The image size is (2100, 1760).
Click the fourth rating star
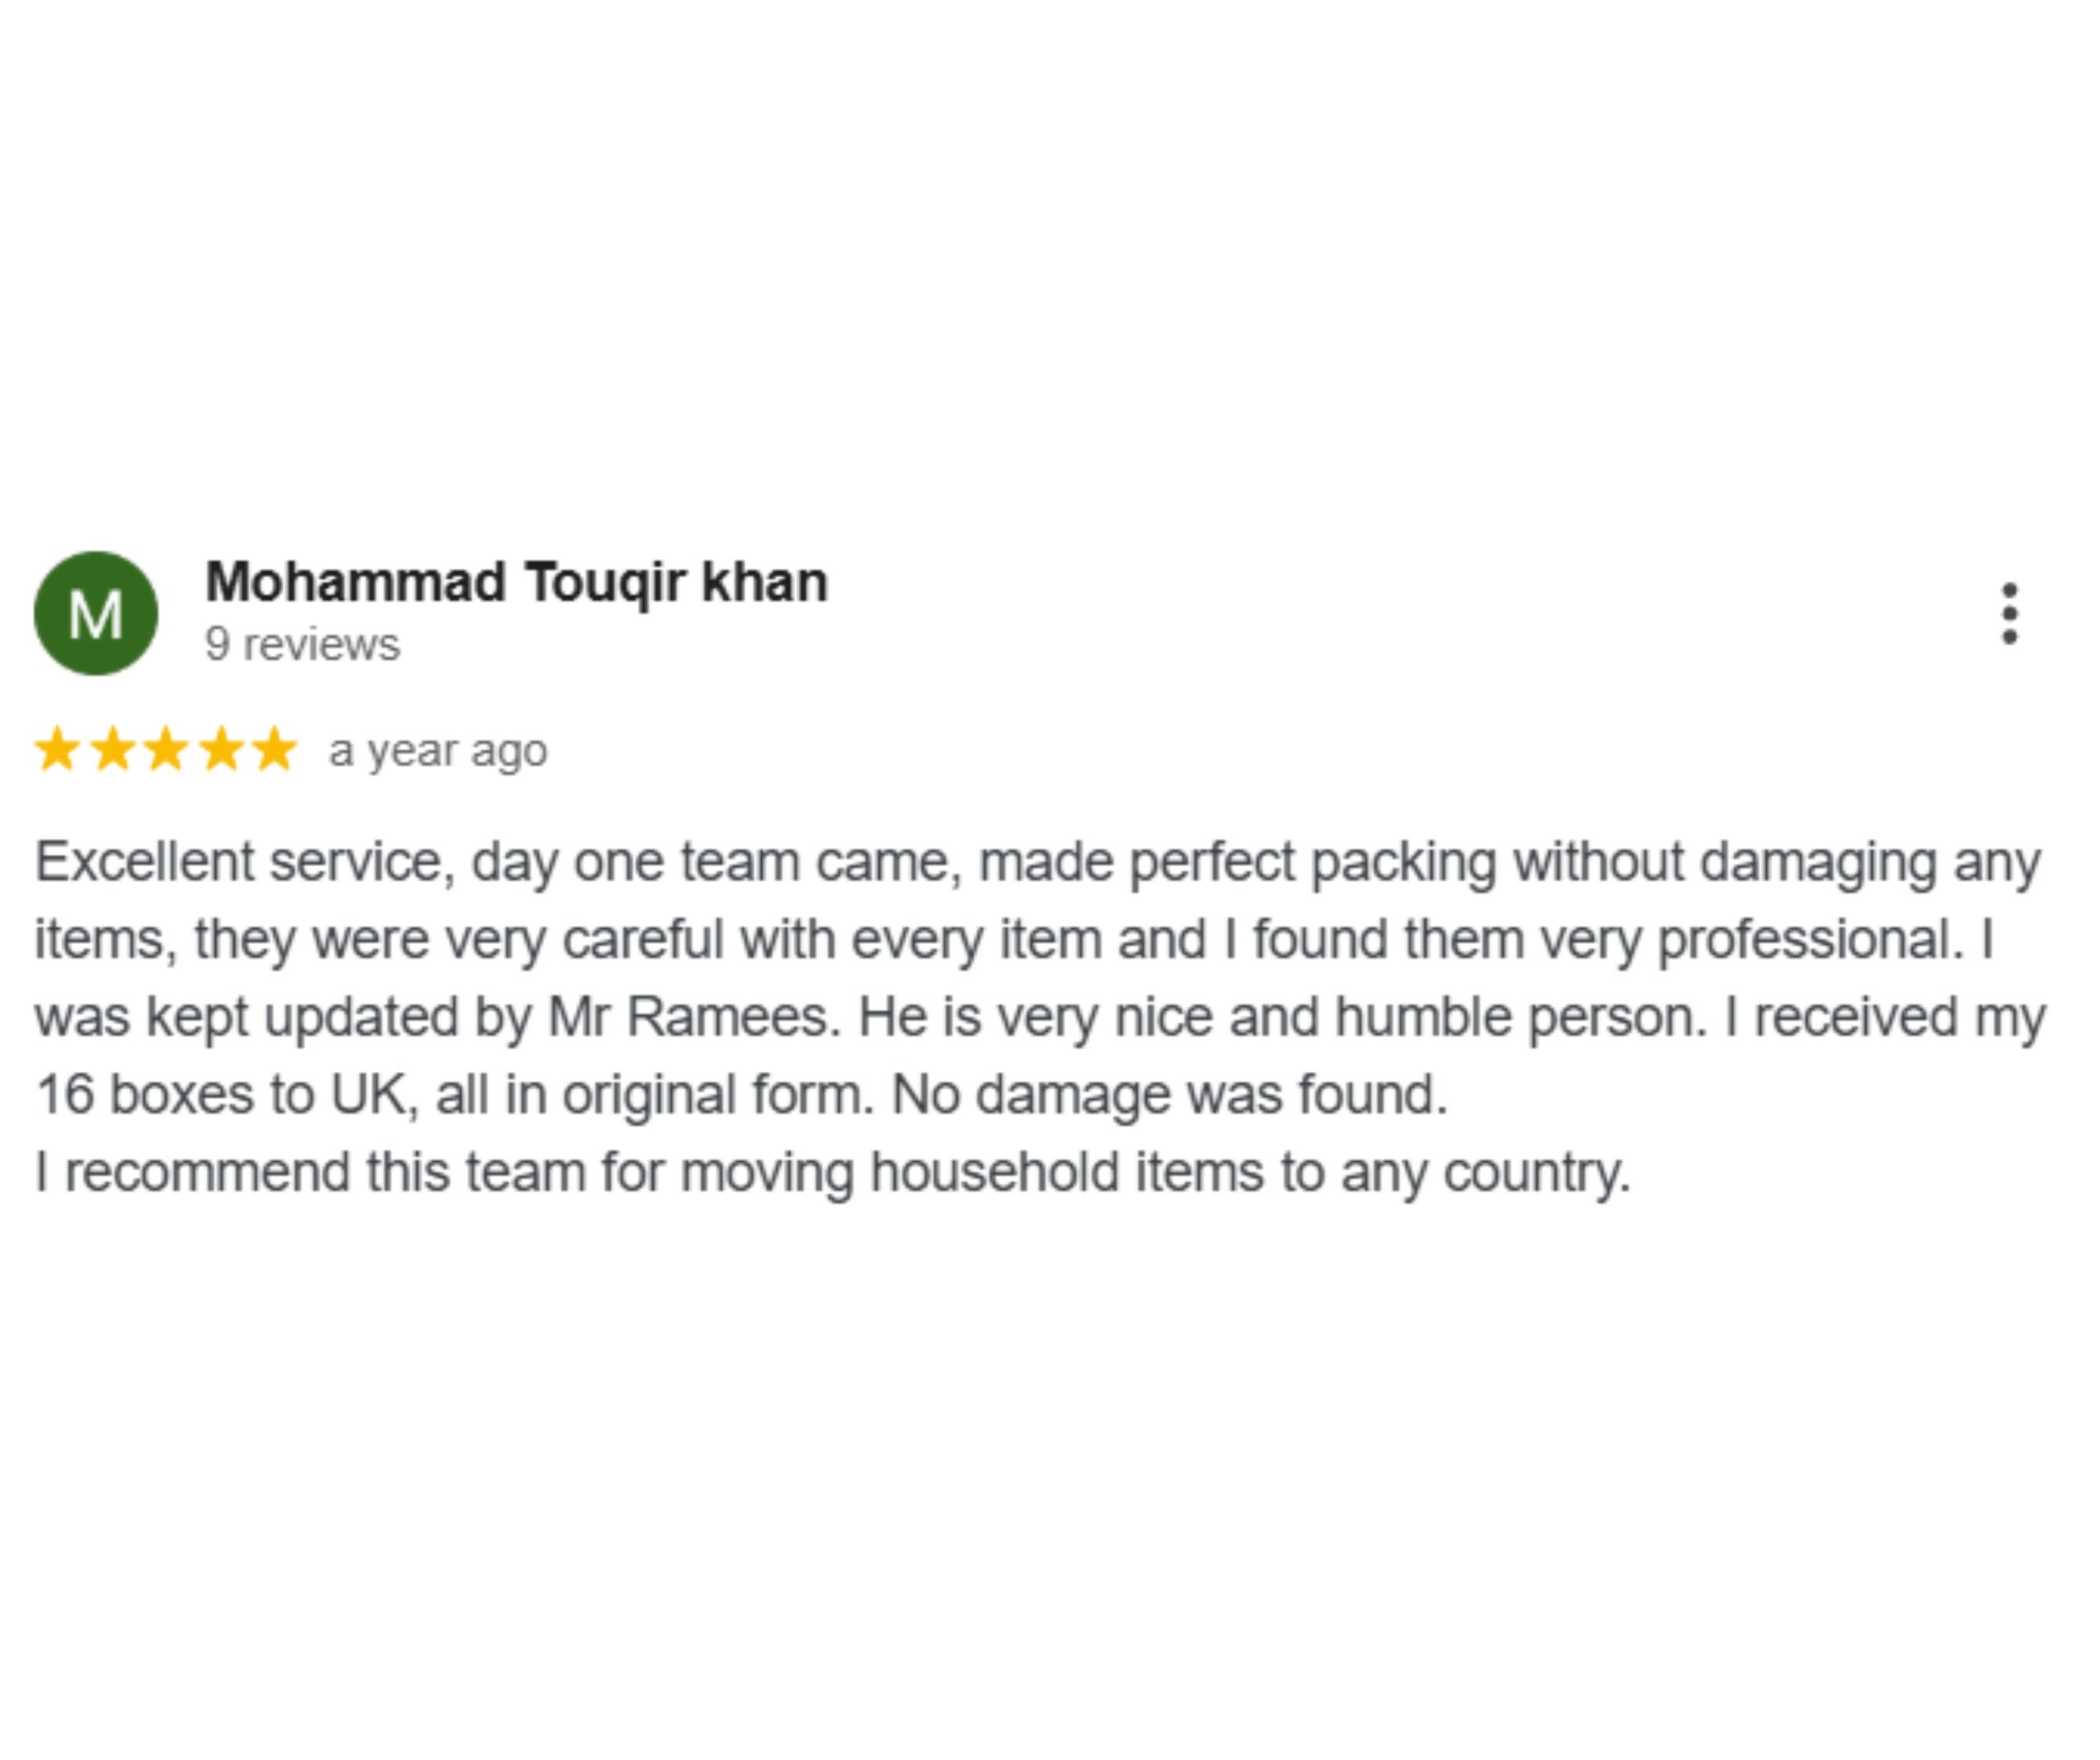[221, 750]
